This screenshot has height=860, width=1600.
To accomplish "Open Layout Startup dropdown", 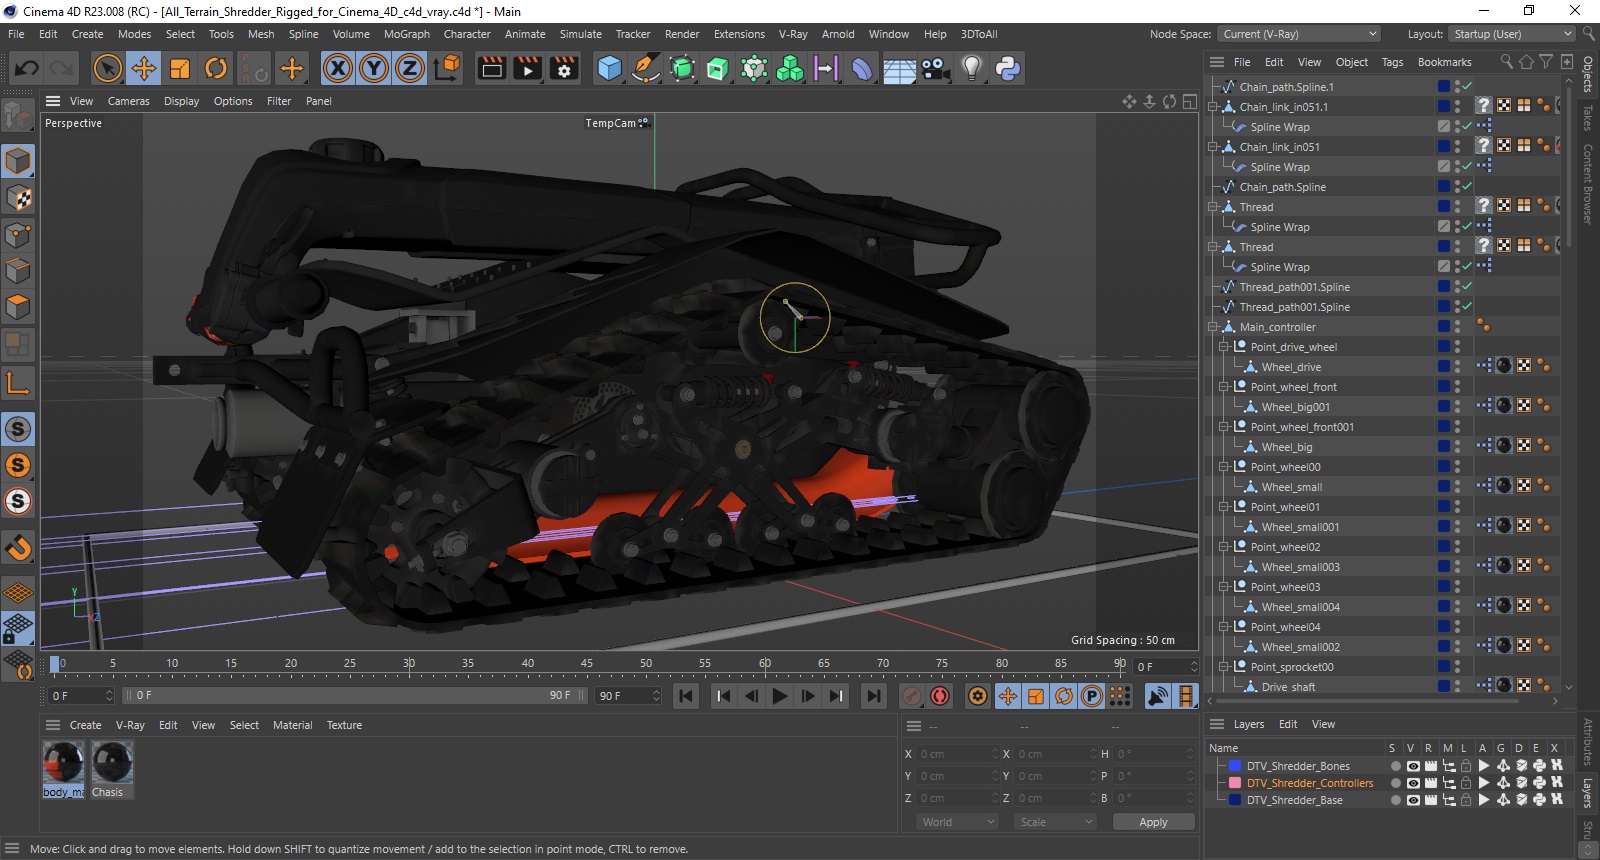I will 1512,34.
